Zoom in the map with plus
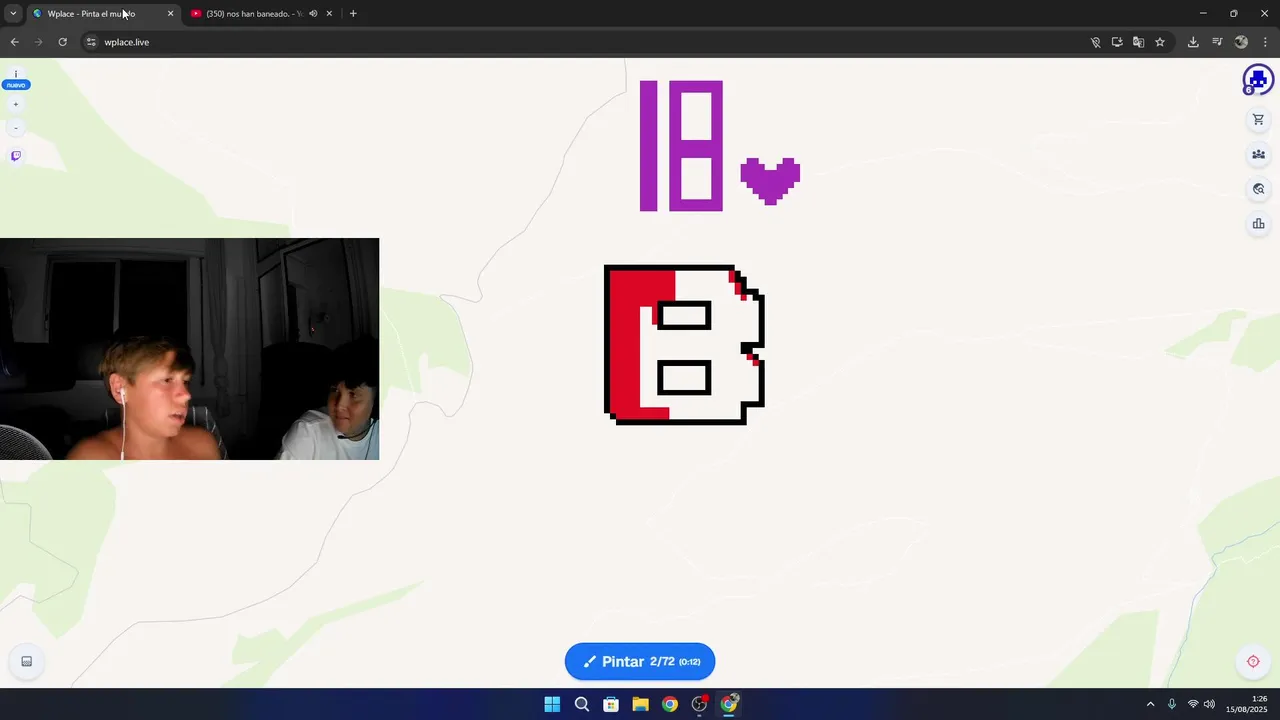The height and width of the screenshot is (720, 1280). 15,104
